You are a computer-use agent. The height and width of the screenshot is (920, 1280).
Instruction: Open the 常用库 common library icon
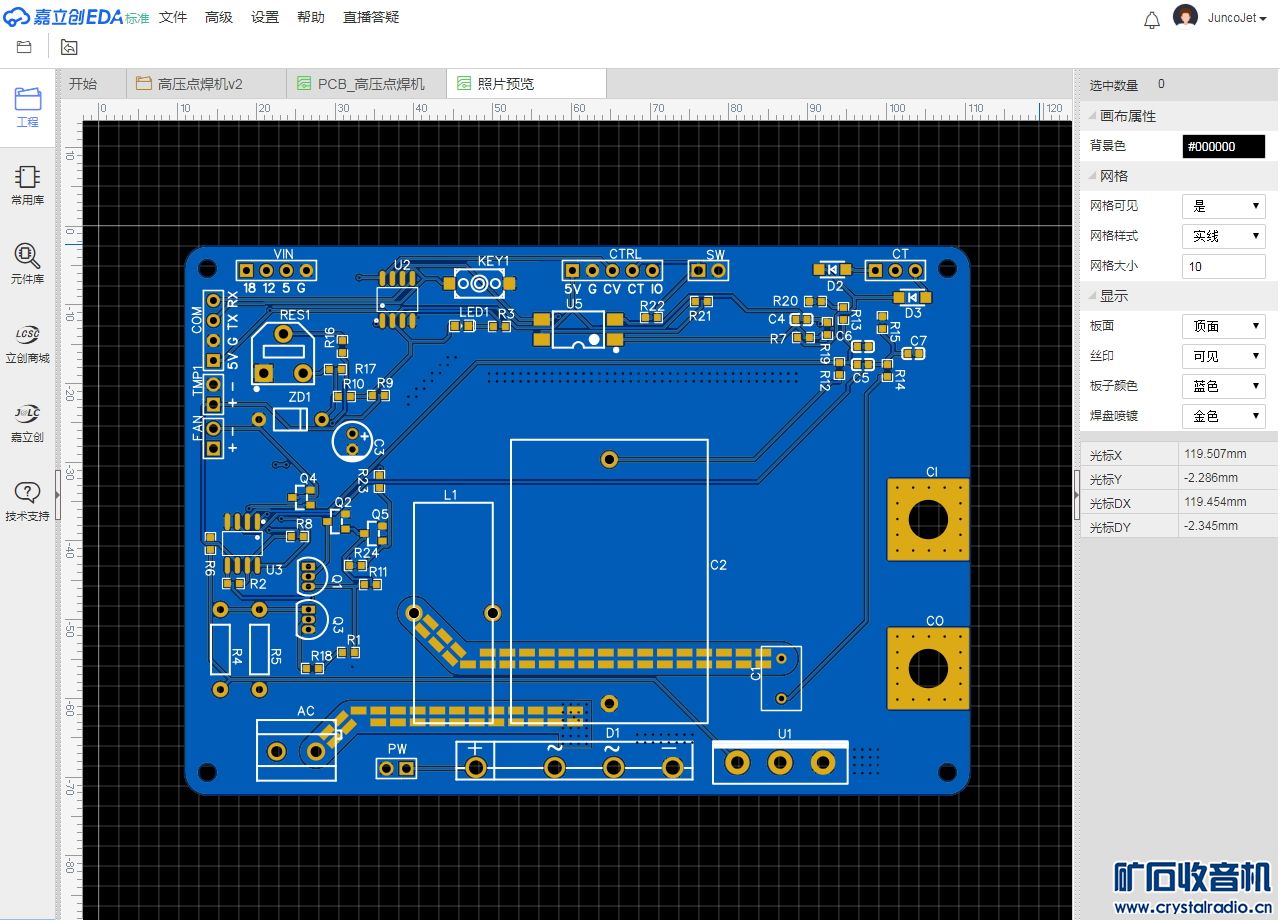(x=28, y=185)
